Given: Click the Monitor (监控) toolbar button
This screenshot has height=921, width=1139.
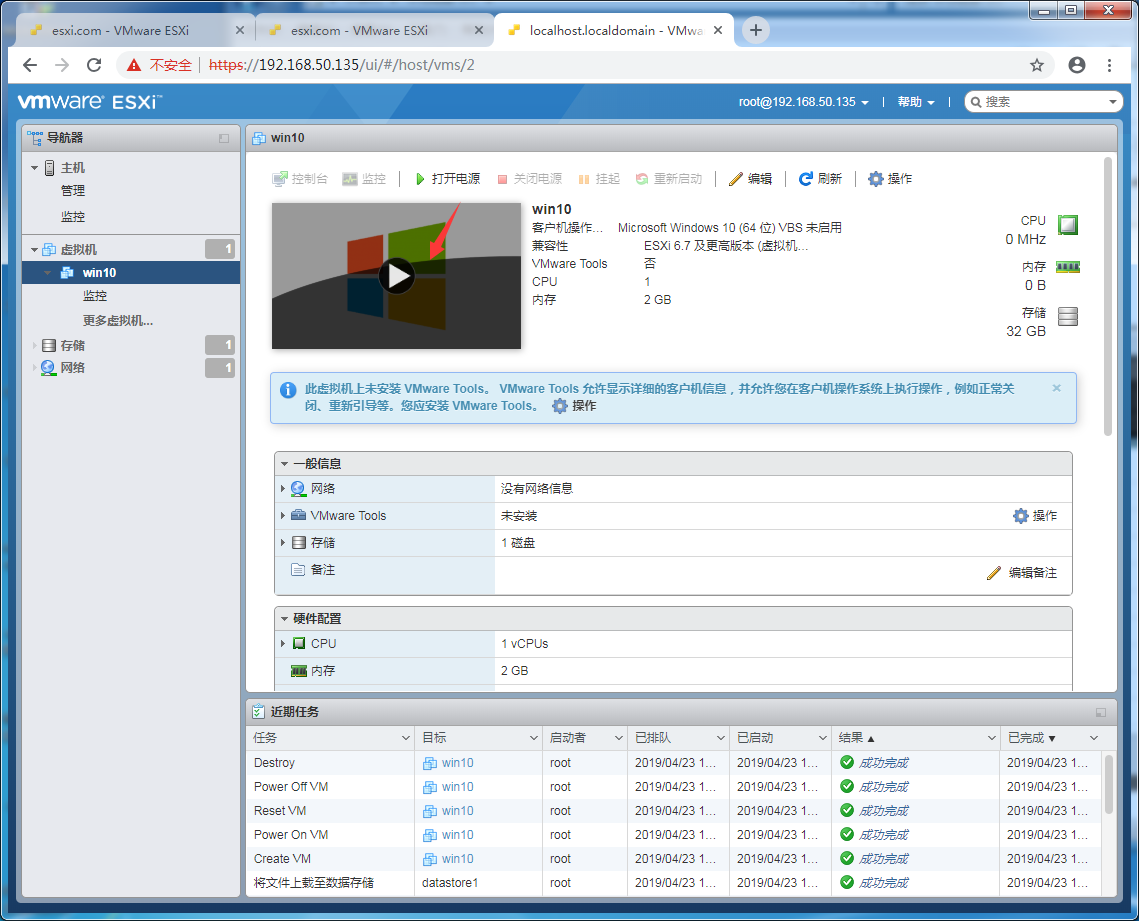Looking at the screenshot, I should 364,179.
